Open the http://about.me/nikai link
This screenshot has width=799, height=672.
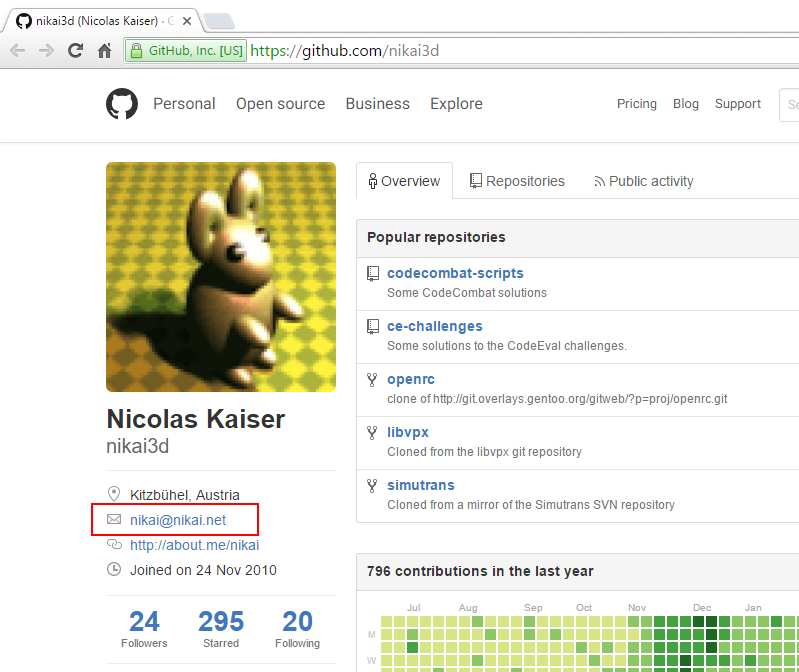195,545
